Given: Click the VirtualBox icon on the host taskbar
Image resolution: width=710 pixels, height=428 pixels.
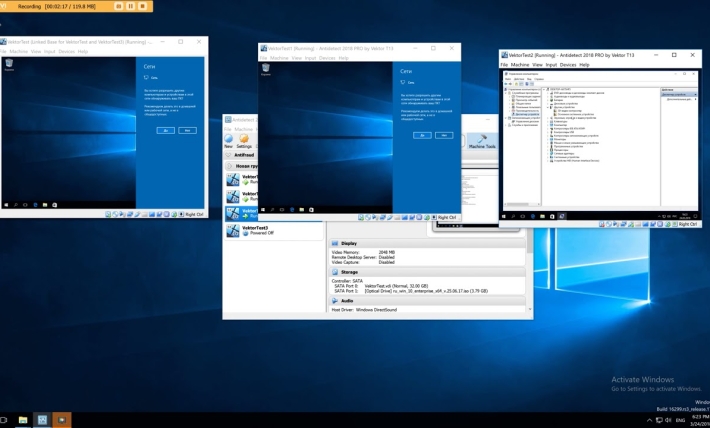Looking at the screenshot, I should (43, 420).
